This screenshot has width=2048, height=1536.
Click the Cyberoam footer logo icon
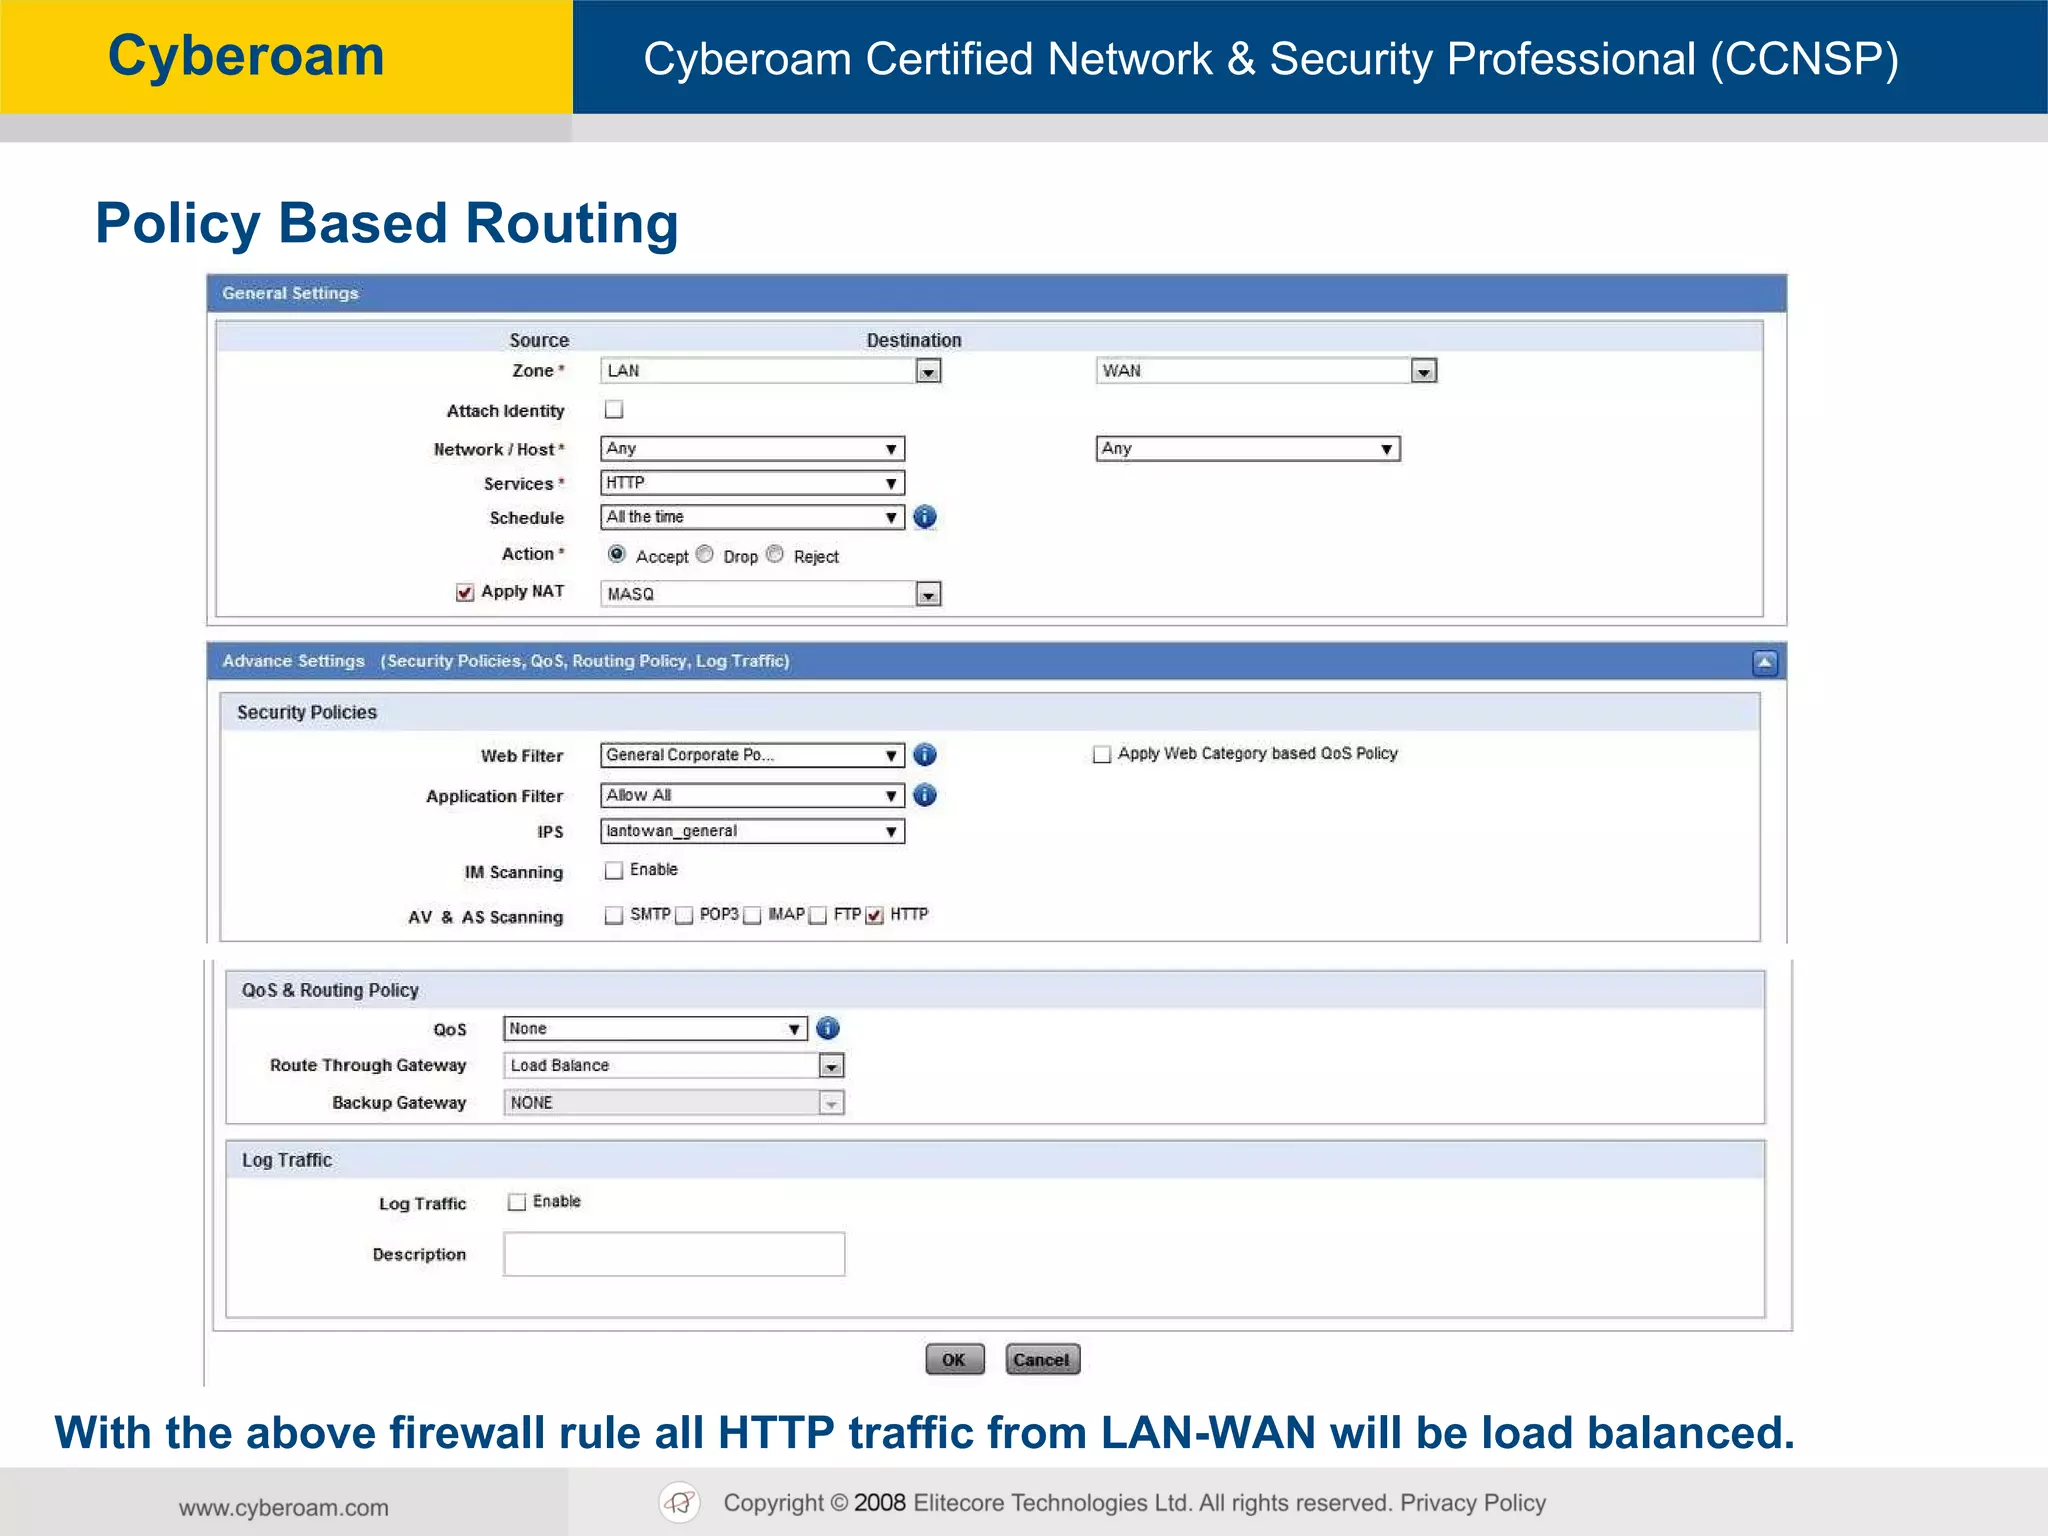click(680, 1502)
